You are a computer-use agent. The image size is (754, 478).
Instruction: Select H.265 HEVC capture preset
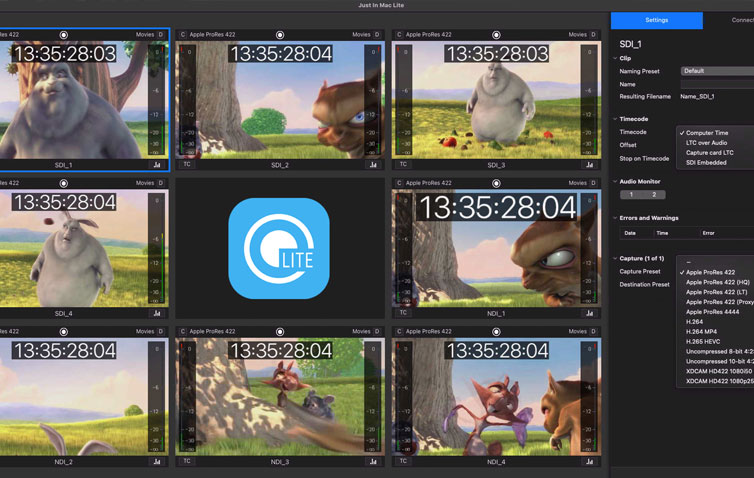point(710,342)
